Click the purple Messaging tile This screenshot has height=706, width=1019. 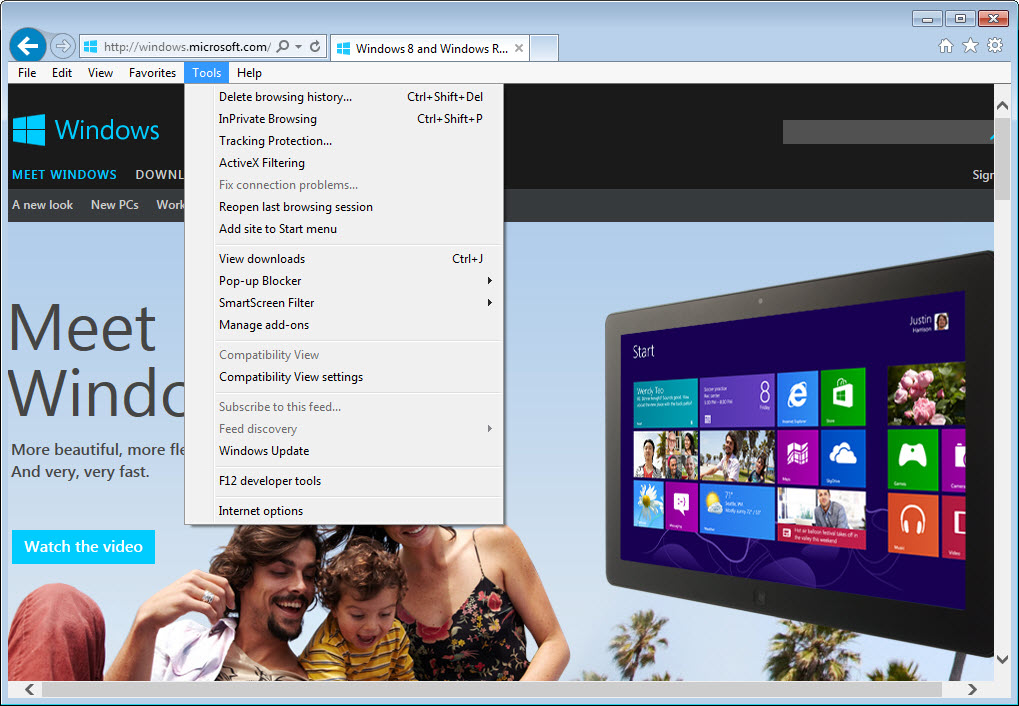[682, 507]
